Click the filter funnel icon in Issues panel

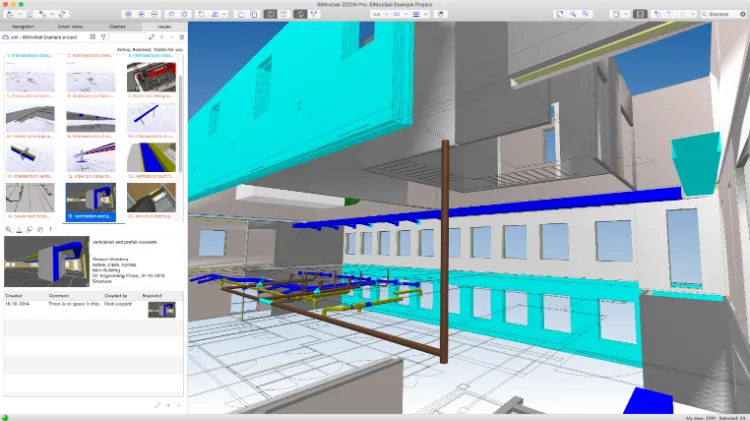click(x=104, y=37)
